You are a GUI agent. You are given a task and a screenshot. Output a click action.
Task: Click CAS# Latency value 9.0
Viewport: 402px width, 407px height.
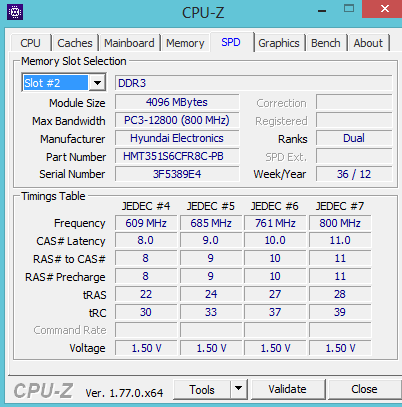[x=211, y=240]
